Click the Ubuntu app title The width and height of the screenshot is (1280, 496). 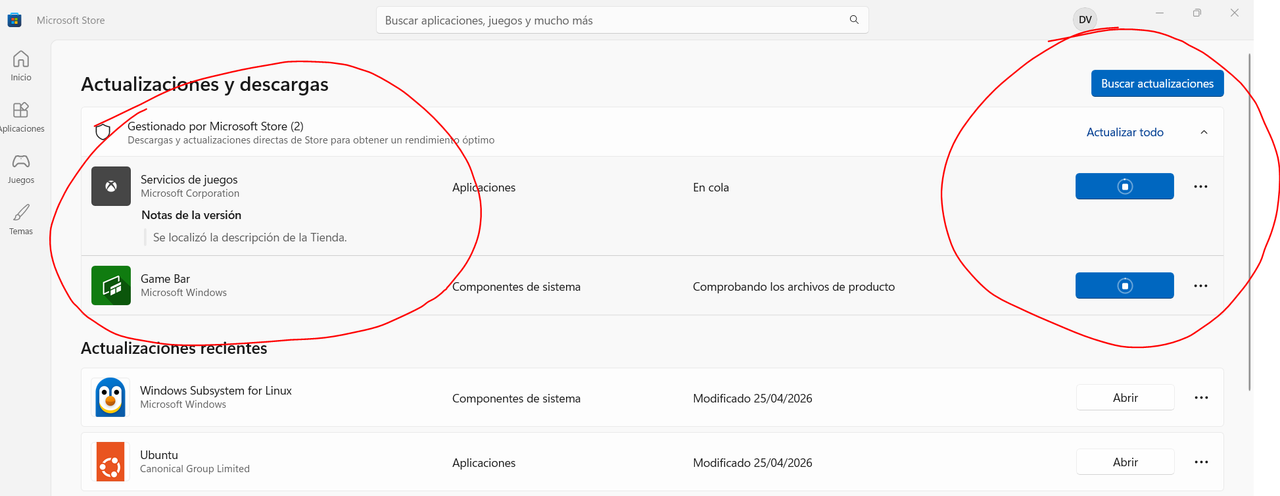pos(159,454)
